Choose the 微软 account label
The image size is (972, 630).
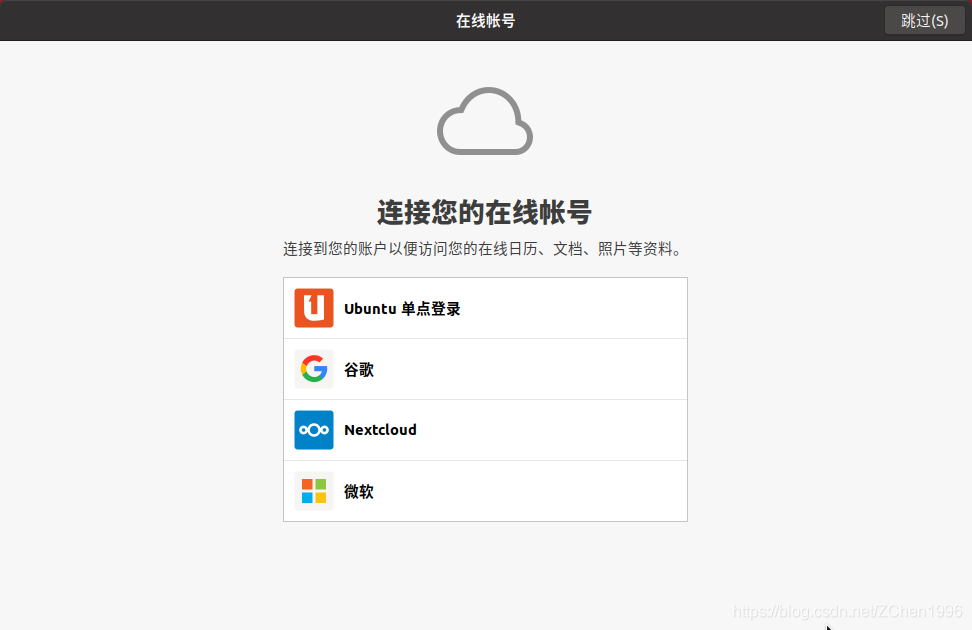click(x=359, y=492)
